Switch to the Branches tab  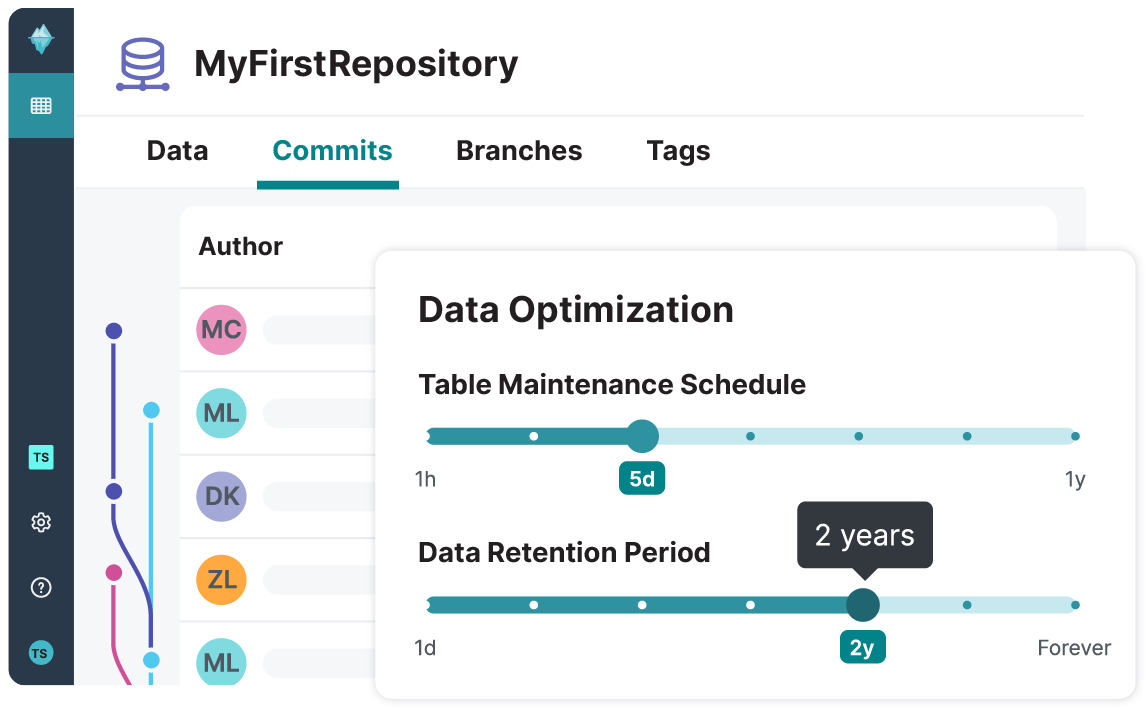519,151
